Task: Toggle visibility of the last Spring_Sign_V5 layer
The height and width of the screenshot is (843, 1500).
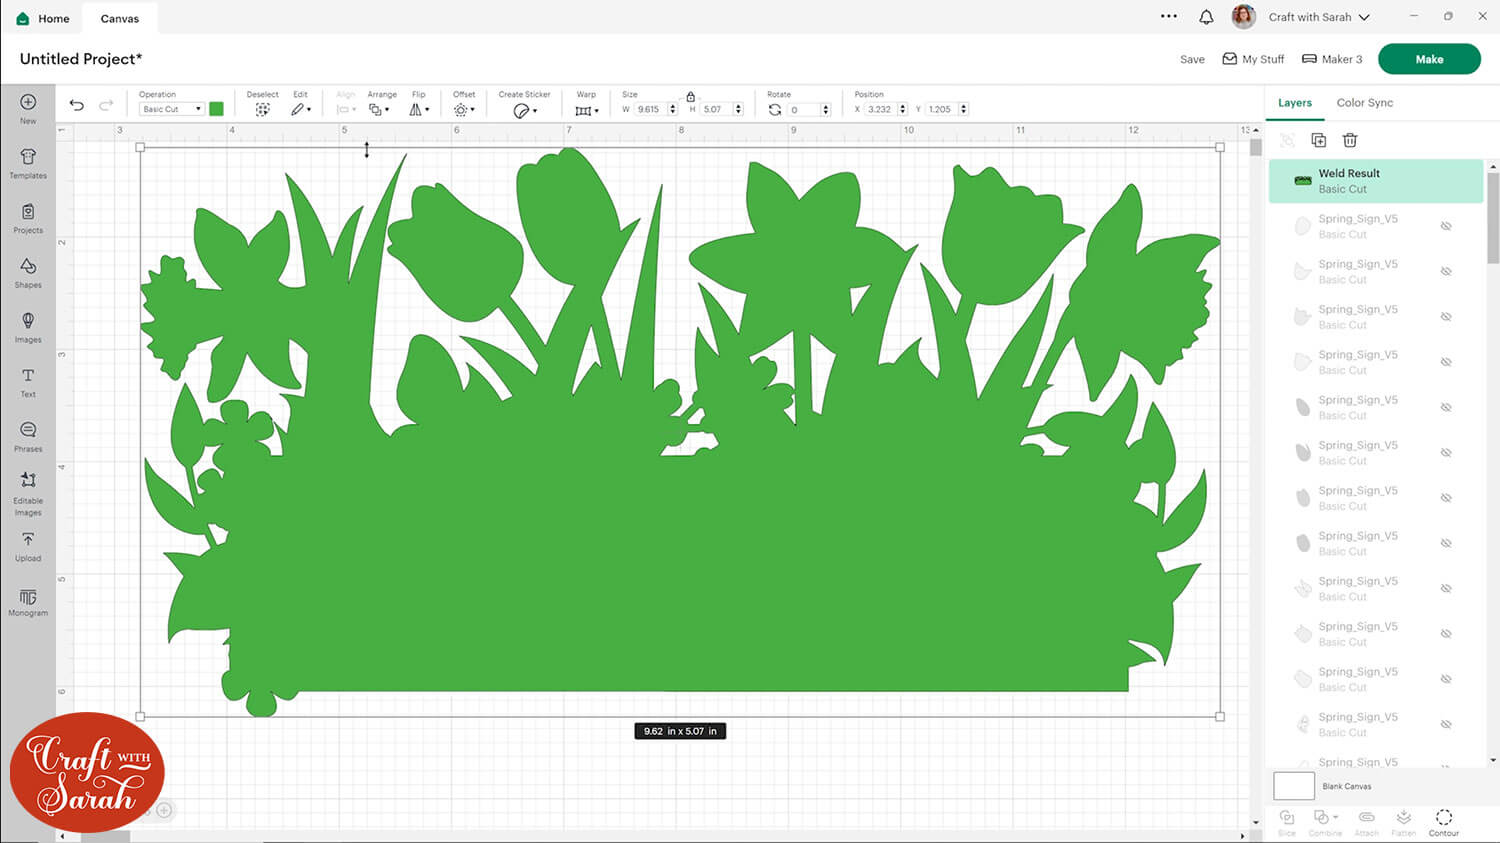Action: (x=1446, y=763)
